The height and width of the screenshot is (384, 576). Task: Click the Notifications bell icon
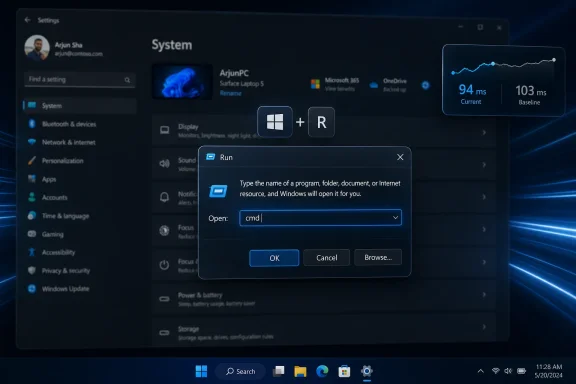tap(165, 197)
